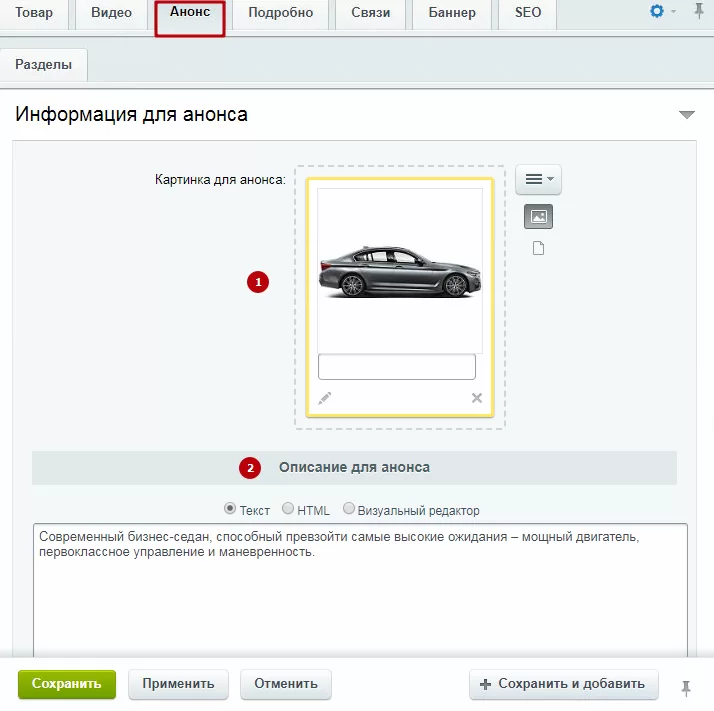
Task: Click the pencil edit icon under the car image
Action: [325, 398]
